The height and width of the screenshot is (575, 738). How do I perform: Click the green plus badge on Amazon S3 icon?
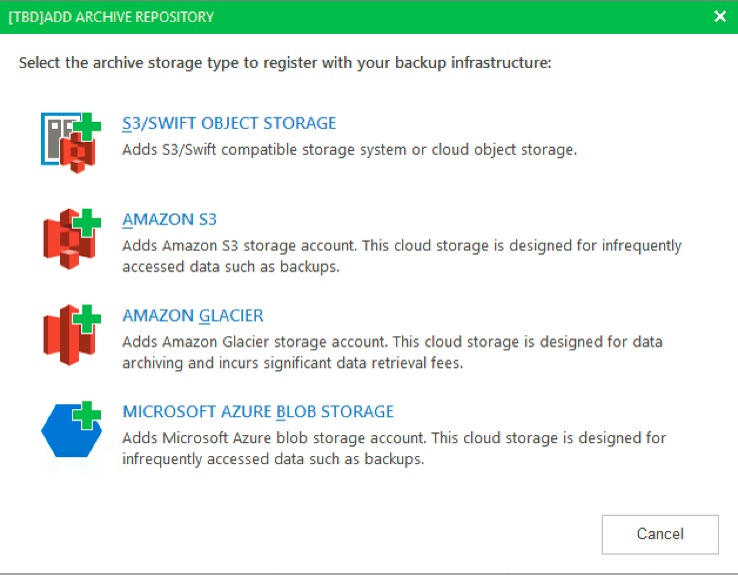[86, 222]
